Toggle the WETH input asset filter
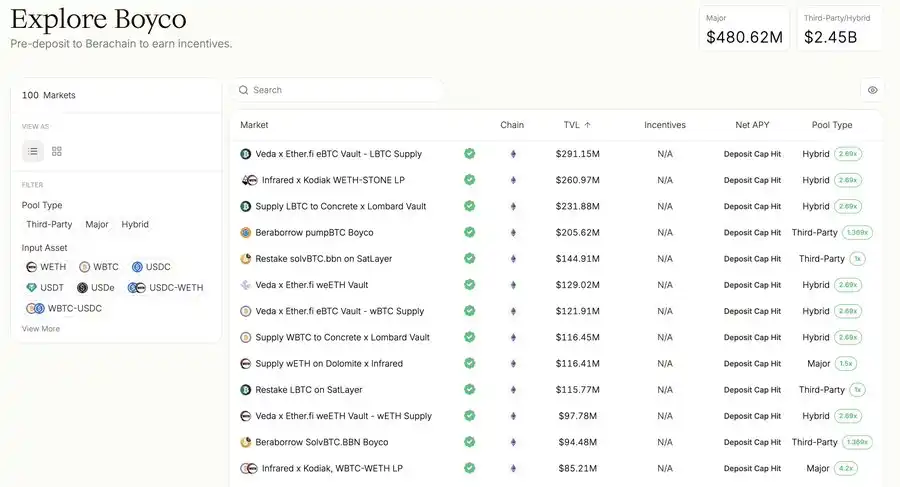The width and height of the screenshot is (900, 487). click(x=46, y=267)
